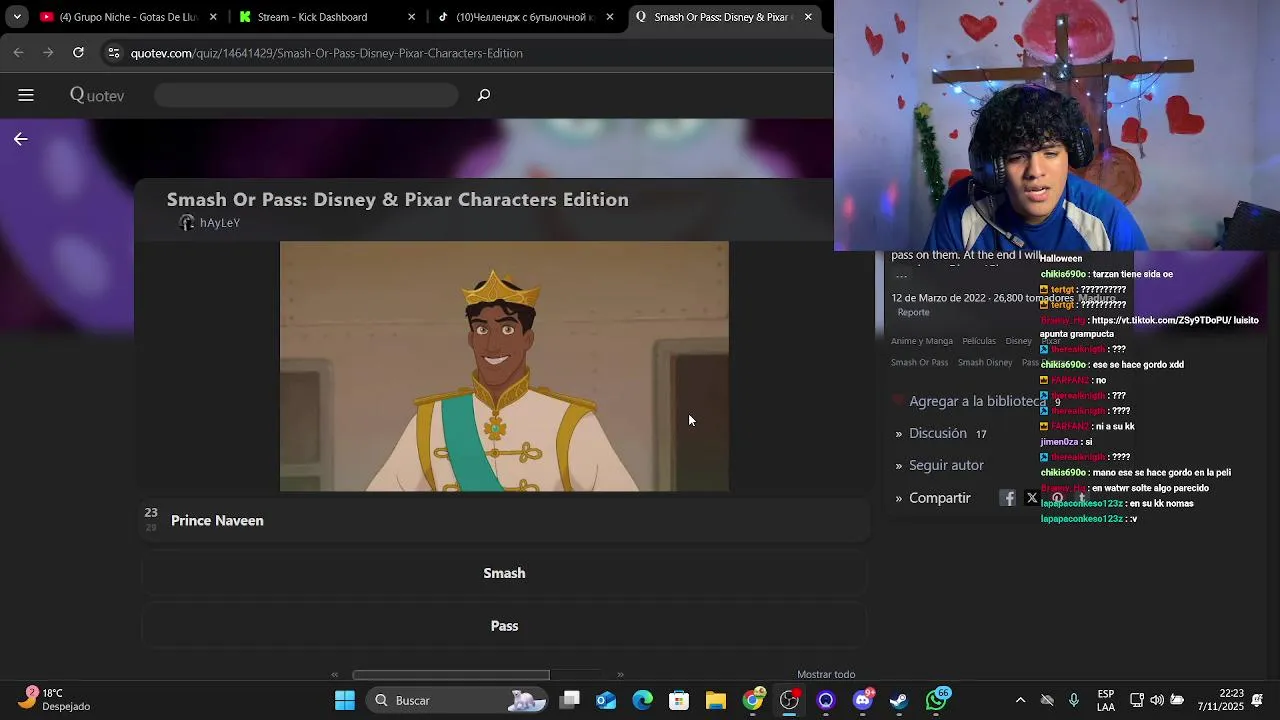Show hidden system tray icons
The width and height of the screenshot is (1280, 720).
[1020, 700]
